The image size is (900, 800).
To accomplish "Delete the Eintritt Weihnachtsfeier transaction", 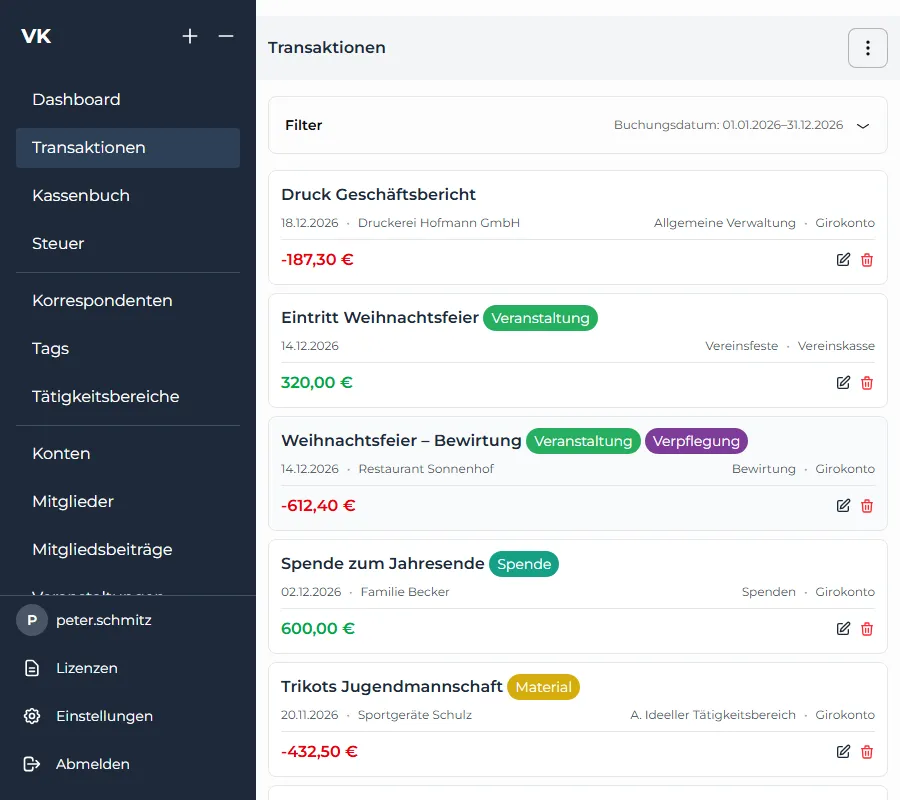I will (867, 383).
